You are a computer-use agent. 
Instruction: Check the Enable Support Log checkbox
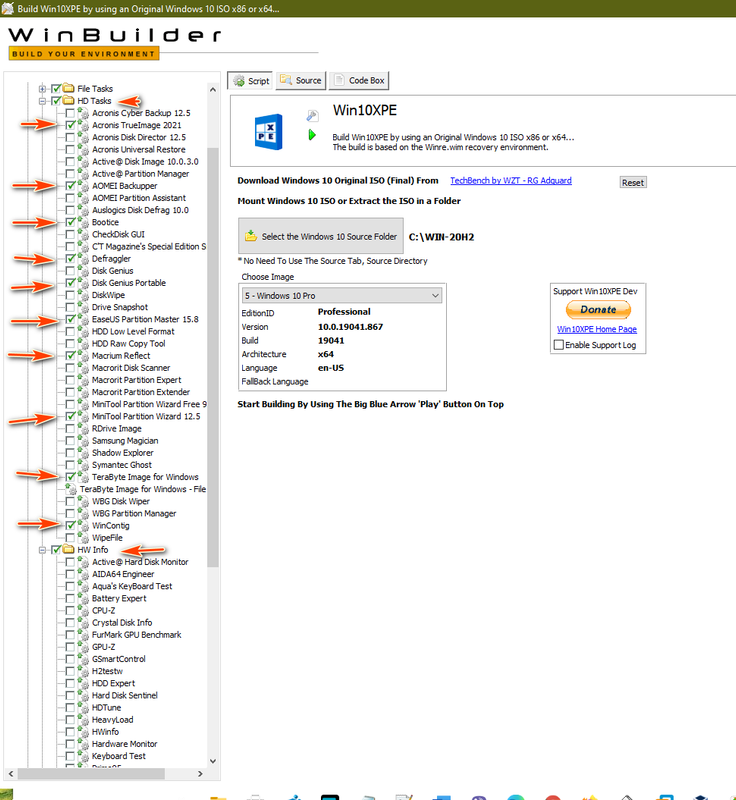(x=559, y=345)
